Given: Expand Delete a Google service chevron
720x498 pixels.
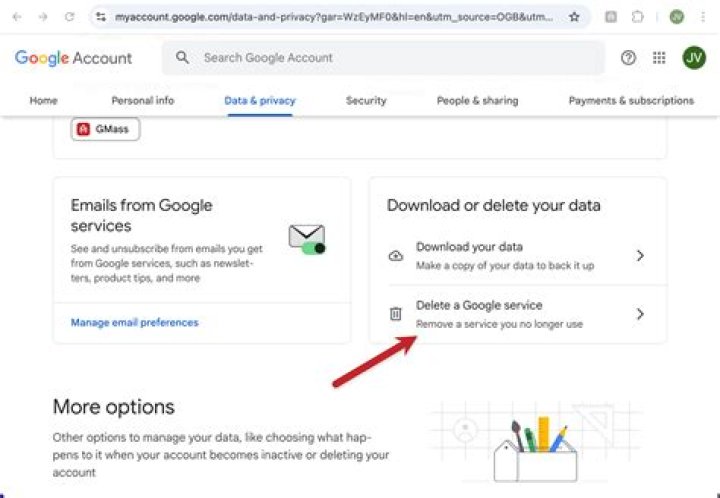Looking at the screenshot, I should [x=640, y=314].
